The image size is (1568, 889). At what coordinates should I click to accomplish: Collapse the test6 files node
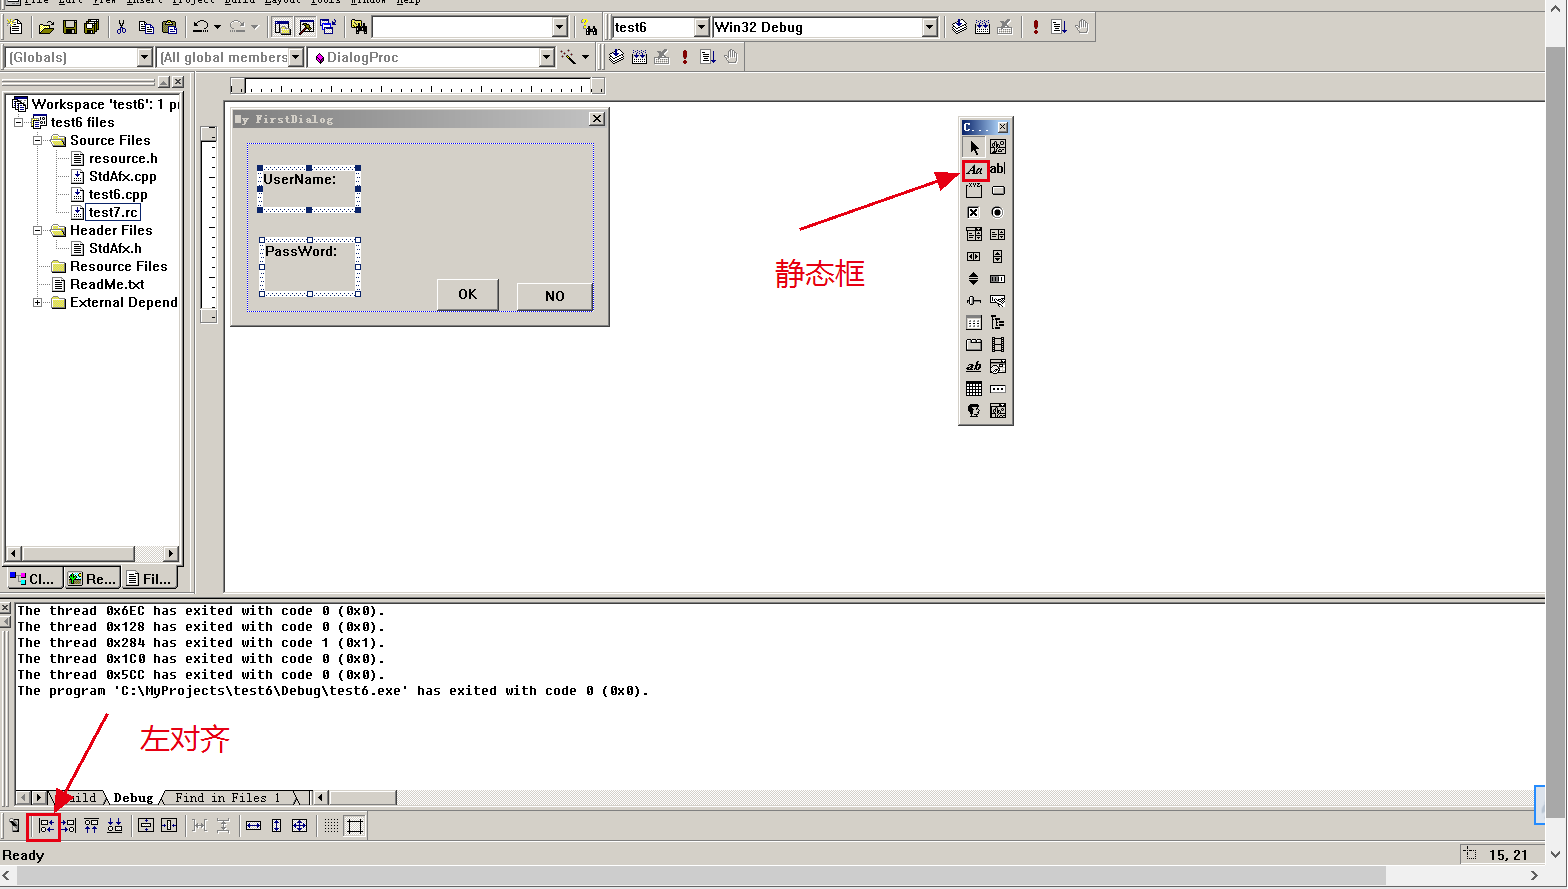click(x=19, y=123)
